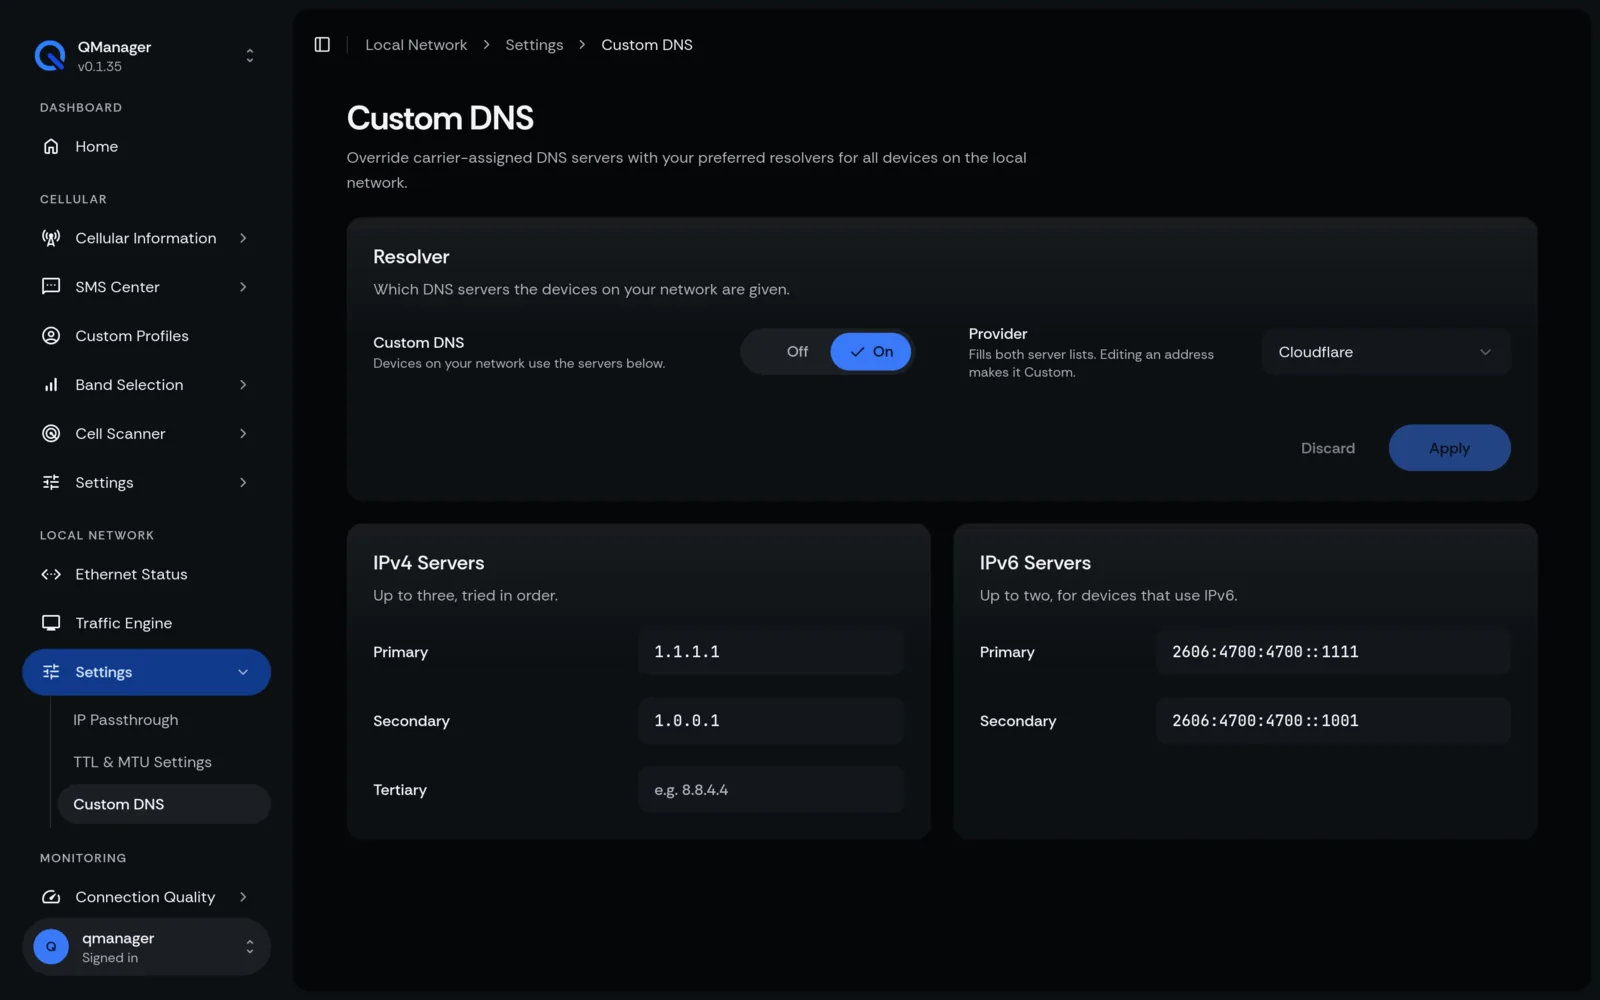Click the Ethernet Status icon
This screenshot has height=1000, width=1600.
pos(51,574)
